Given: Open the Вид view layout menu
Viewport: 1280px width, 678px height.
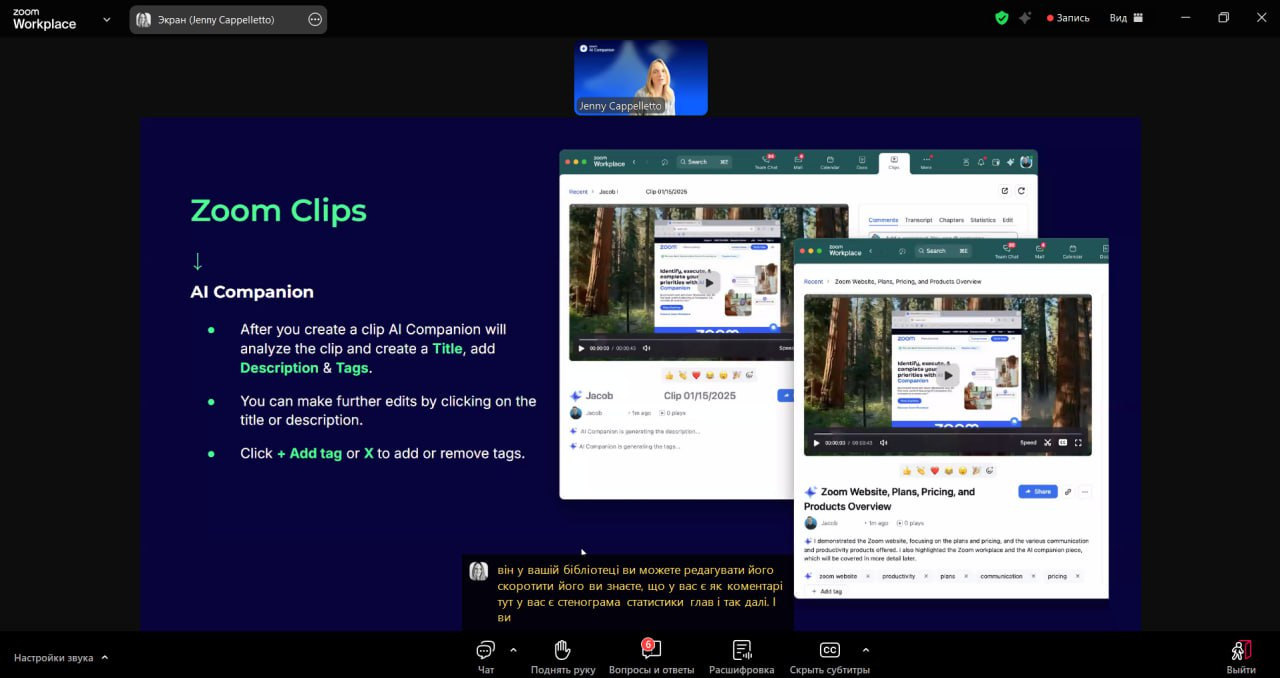Looking at the screenshot, I should tap(1126, 18).
